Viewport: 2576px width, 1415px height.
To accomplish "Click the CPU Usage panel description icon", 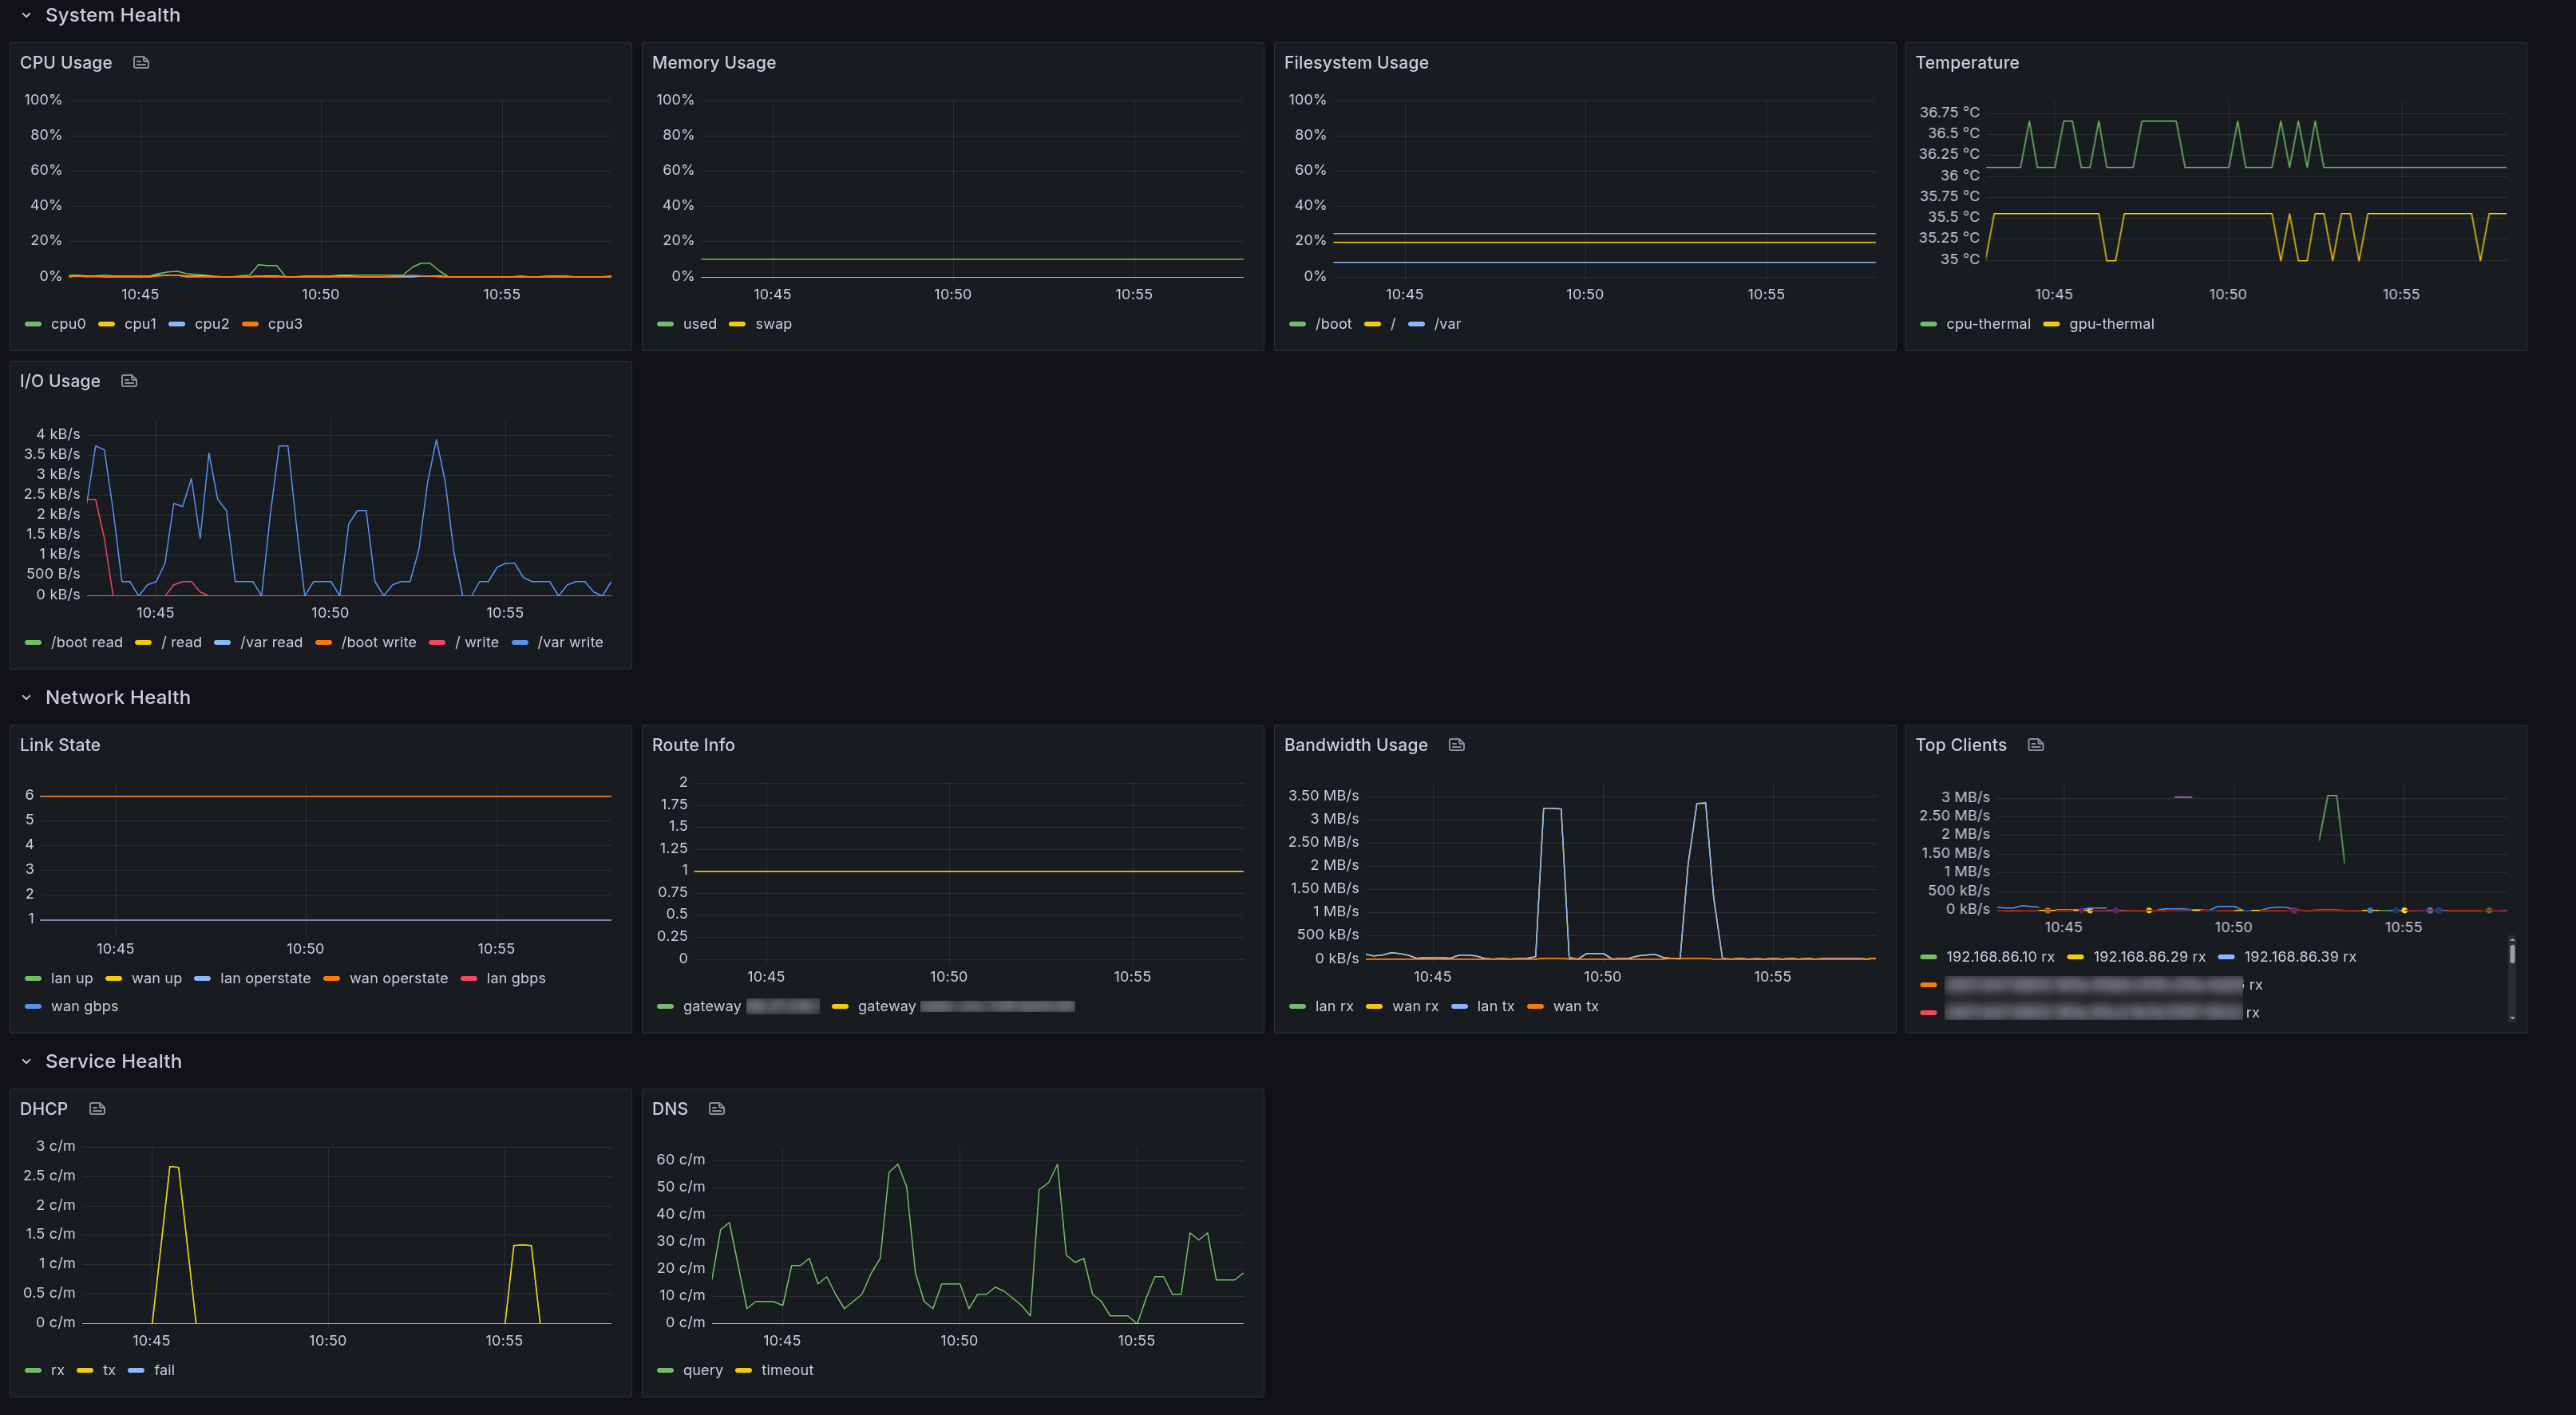I will pos(141,62).
